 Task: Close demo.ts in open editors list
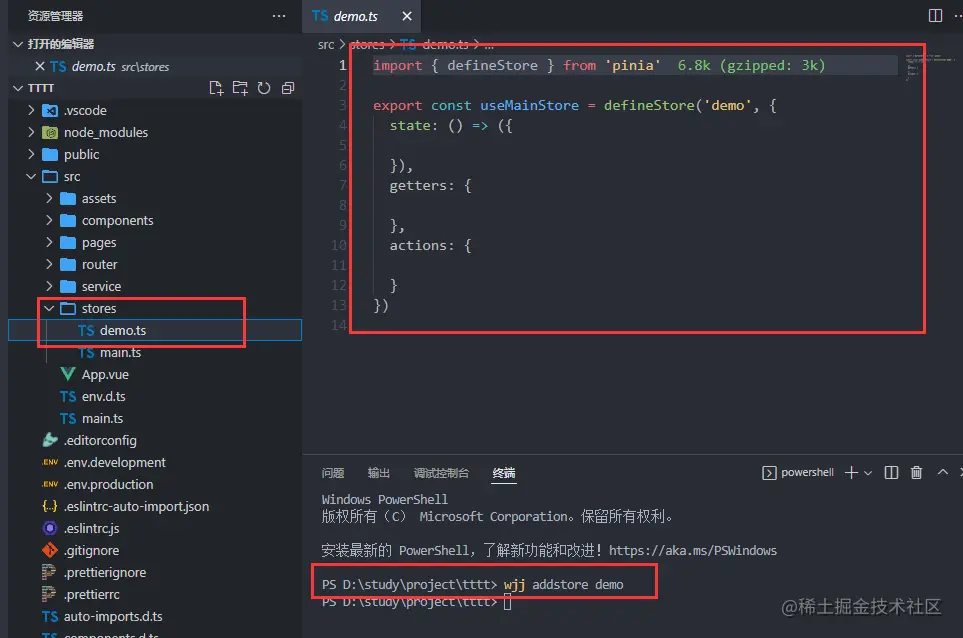(40, 66)
